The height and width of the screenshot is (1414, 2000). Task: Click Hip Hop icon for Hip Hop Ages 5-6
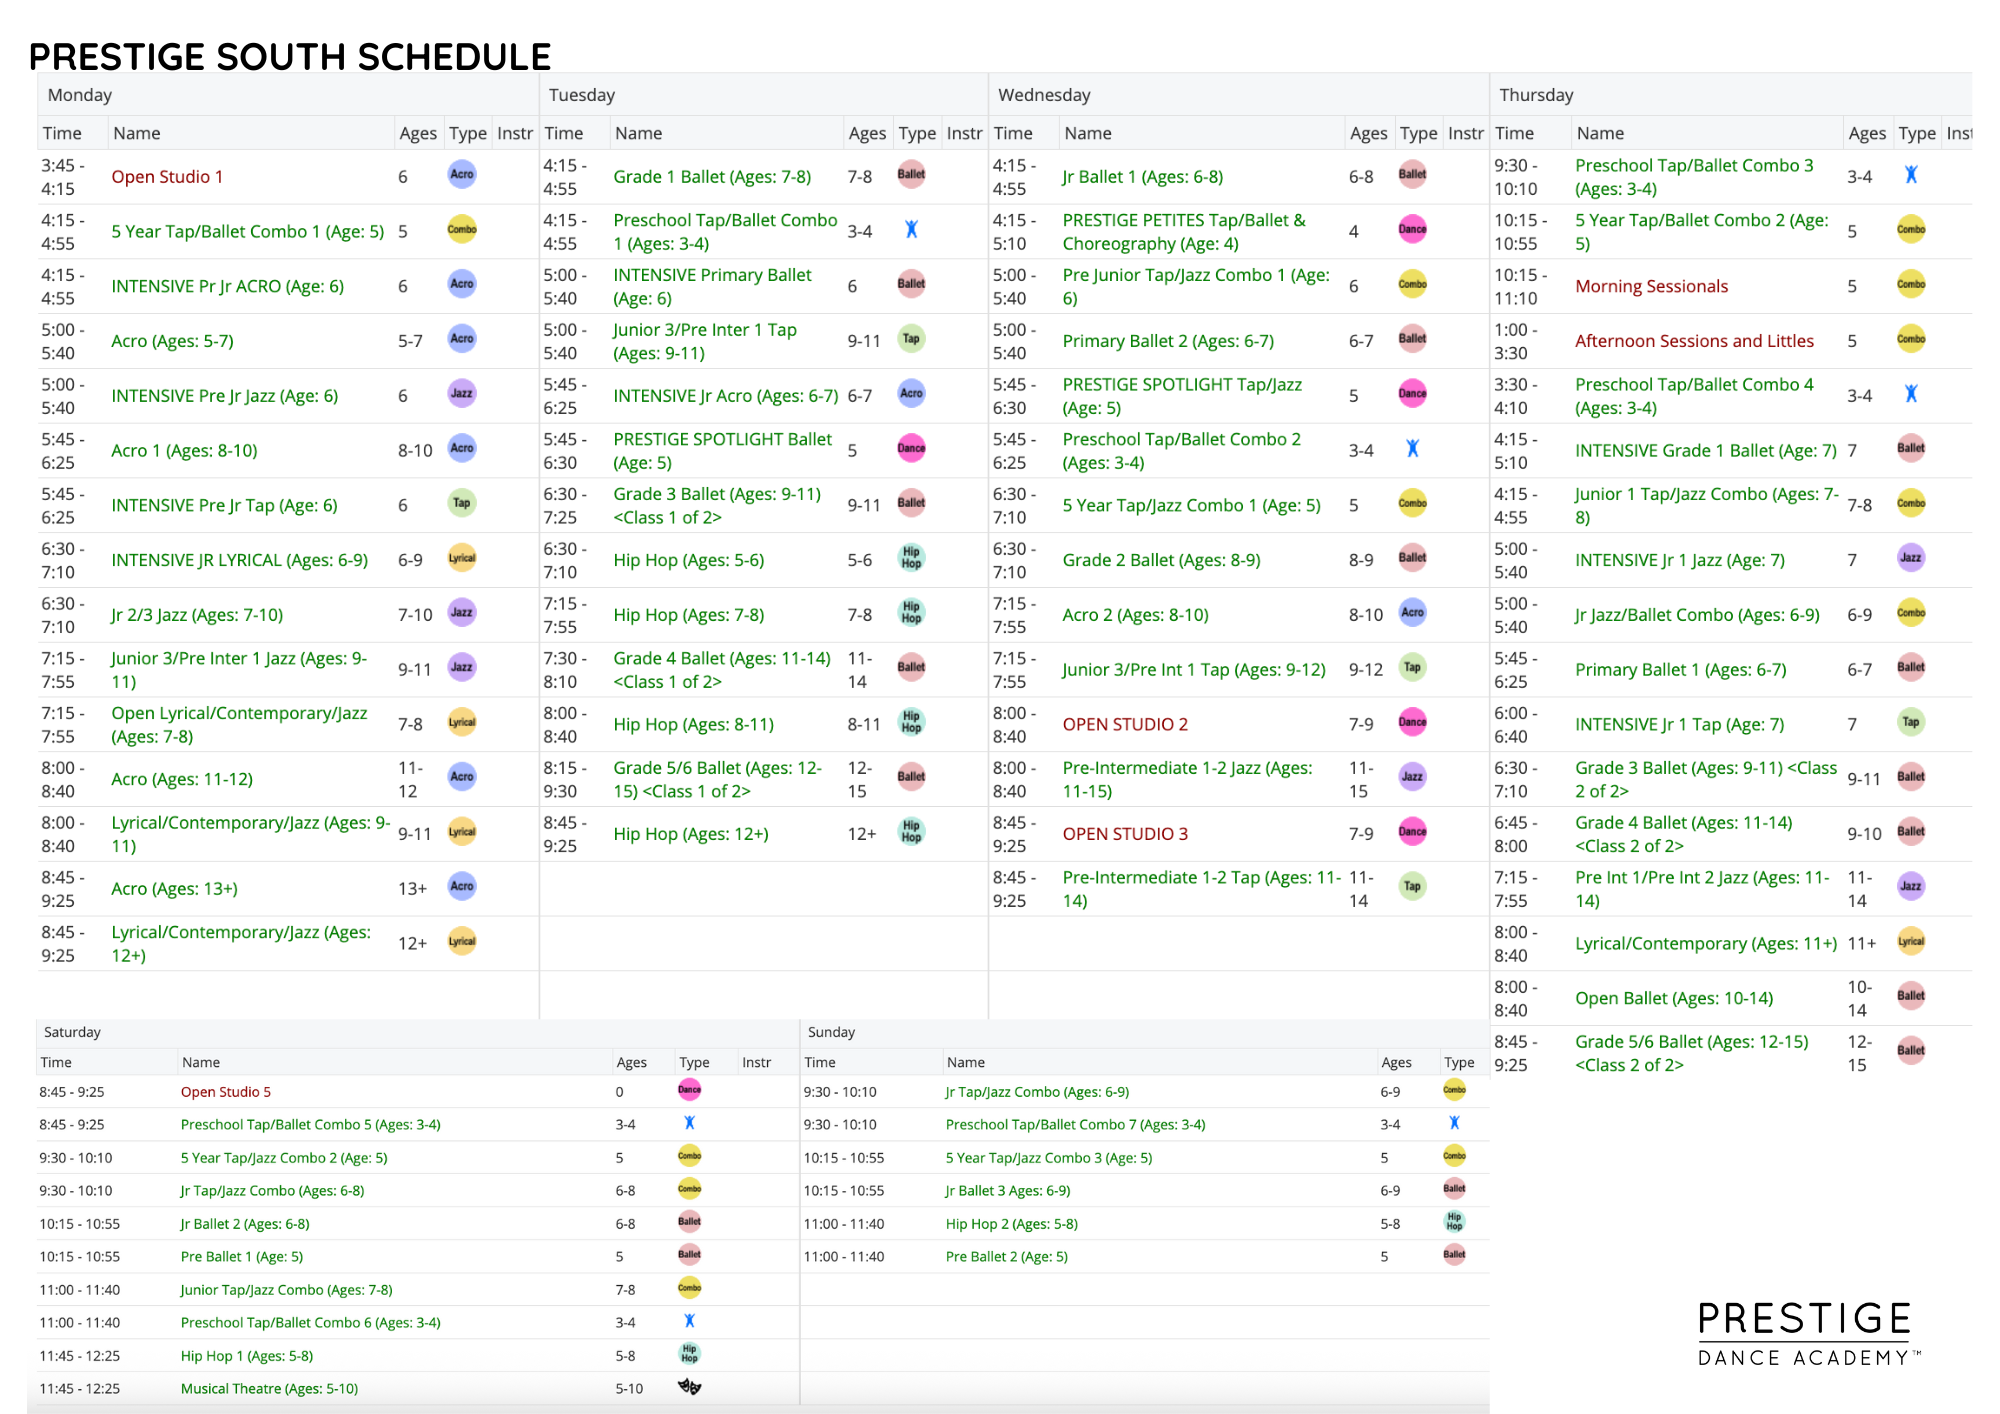(911, 558)
